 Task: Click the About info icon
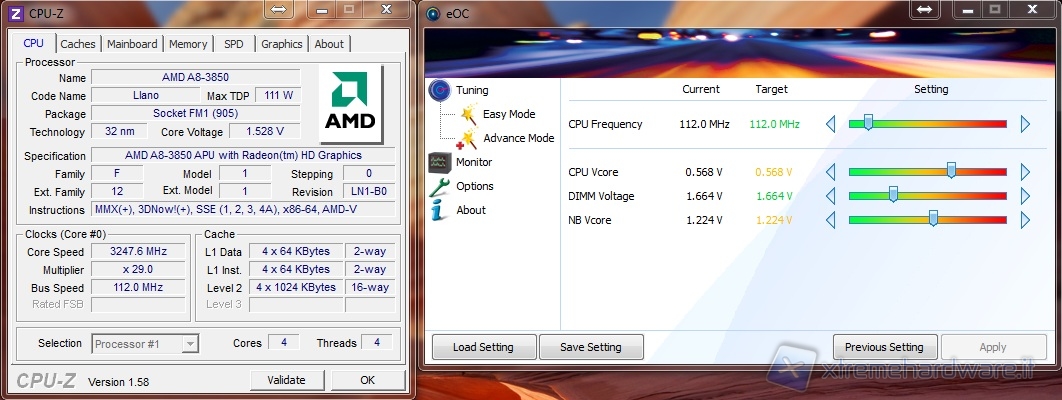pos(438,210)
